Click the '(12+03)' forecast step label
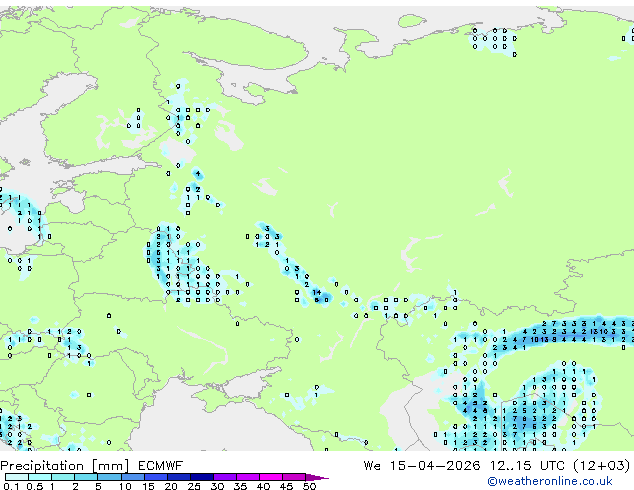This screenshot has height=490, width=634. pos(602,466)
